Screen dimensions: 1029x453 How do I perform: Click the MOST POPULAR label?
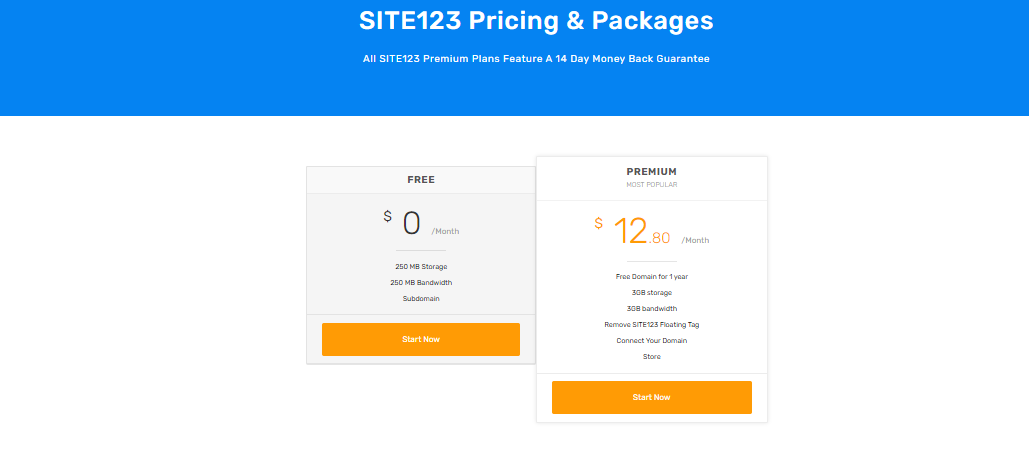point(651,185)
